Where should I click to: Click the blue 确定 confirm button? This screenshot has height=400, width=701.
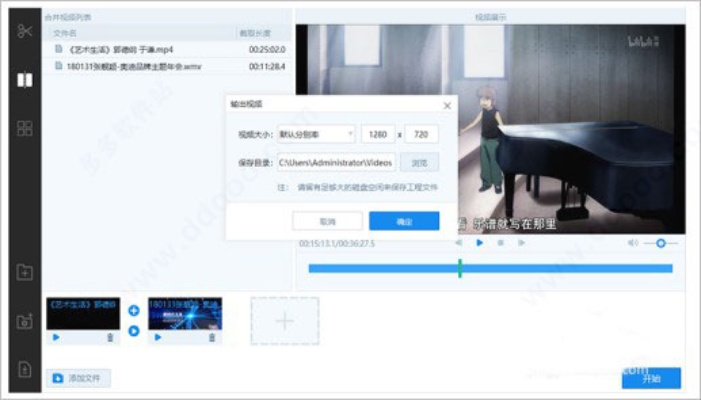[404, 221]
